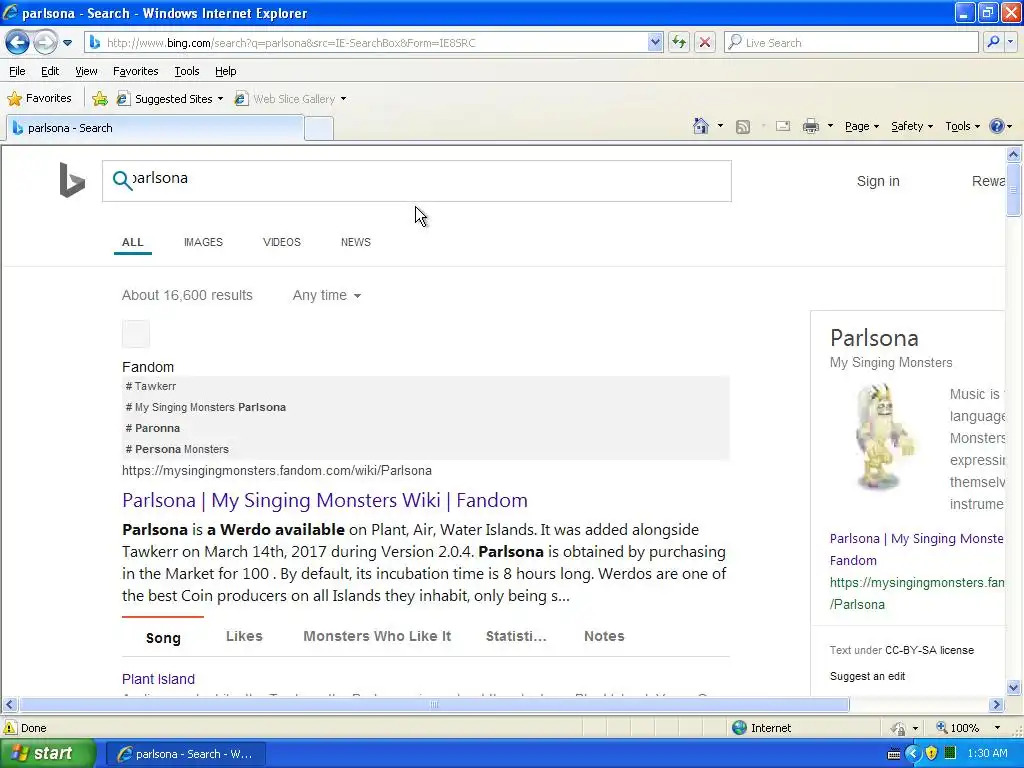The image size is (1024, 768).
Task: Click the # Persona Monsters tag
Action: 177,449
